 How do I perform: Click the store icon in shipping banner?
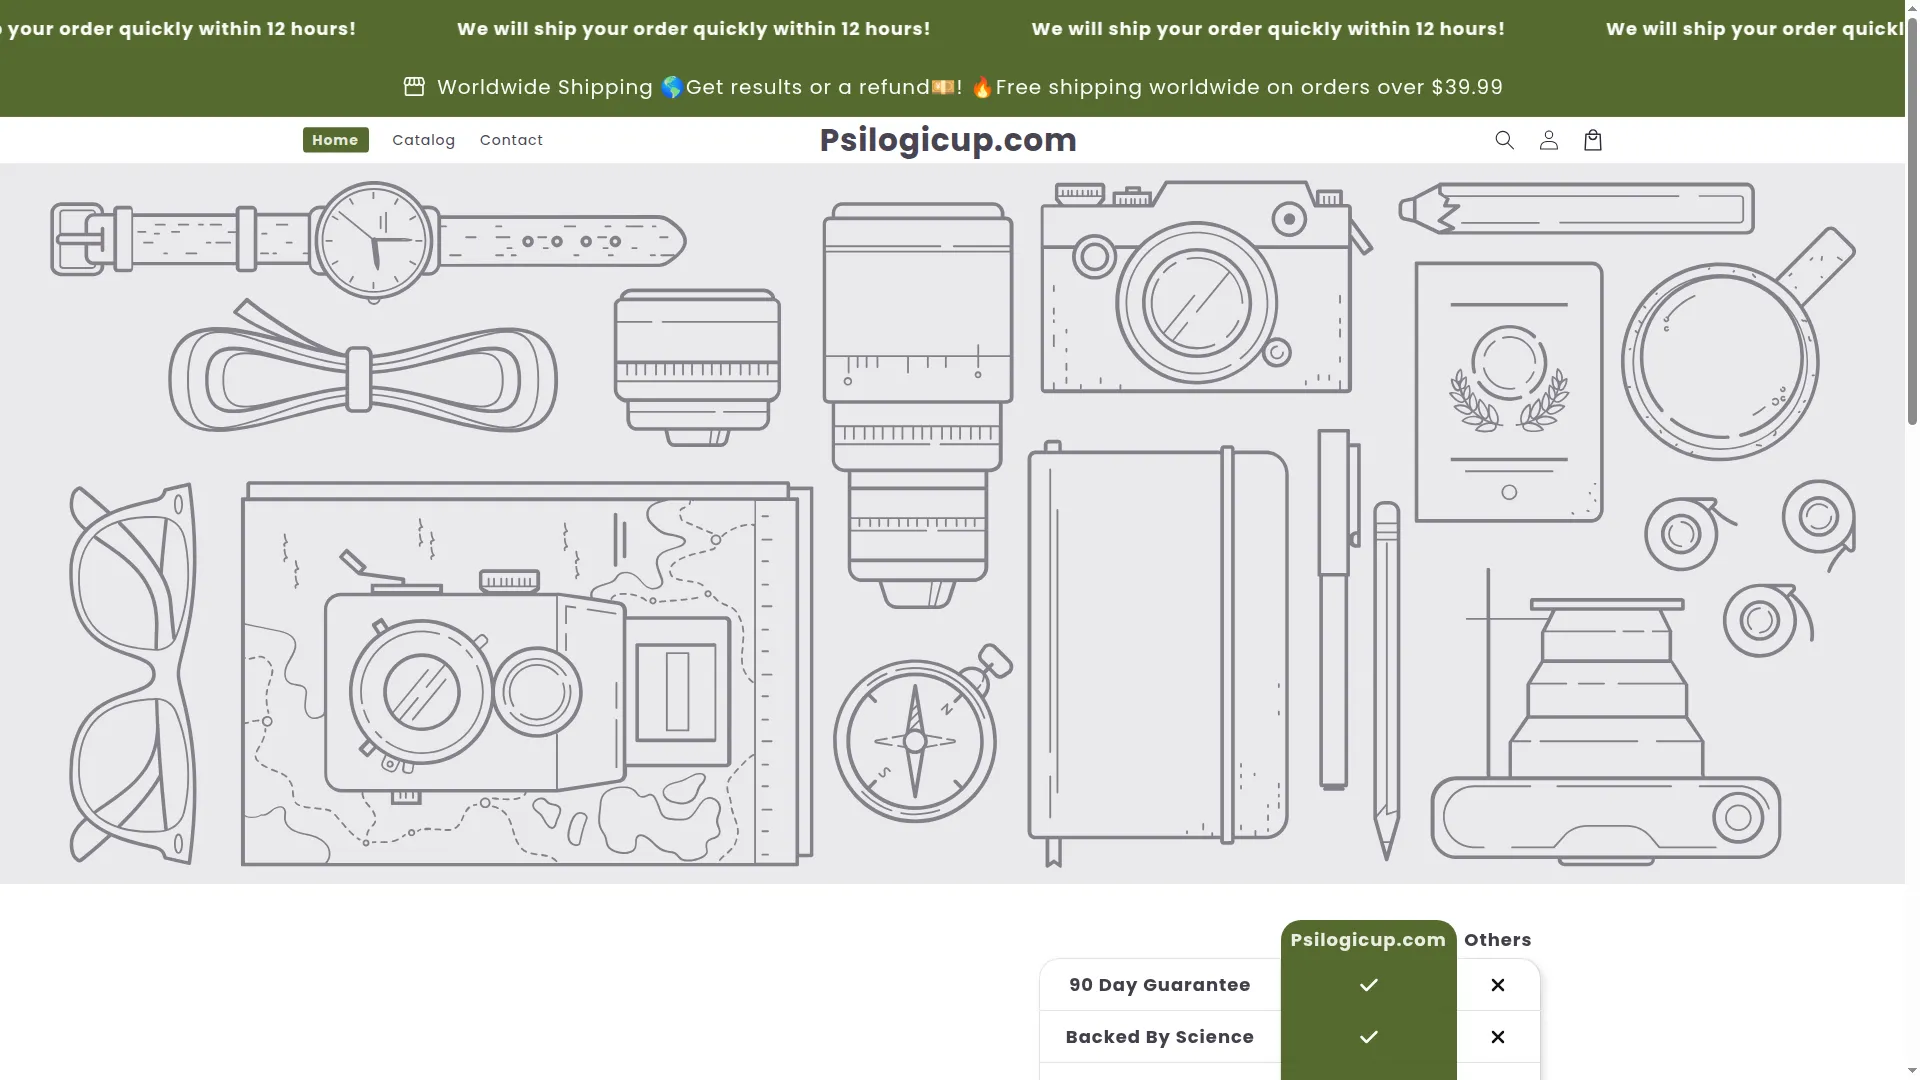coord(414,87)
